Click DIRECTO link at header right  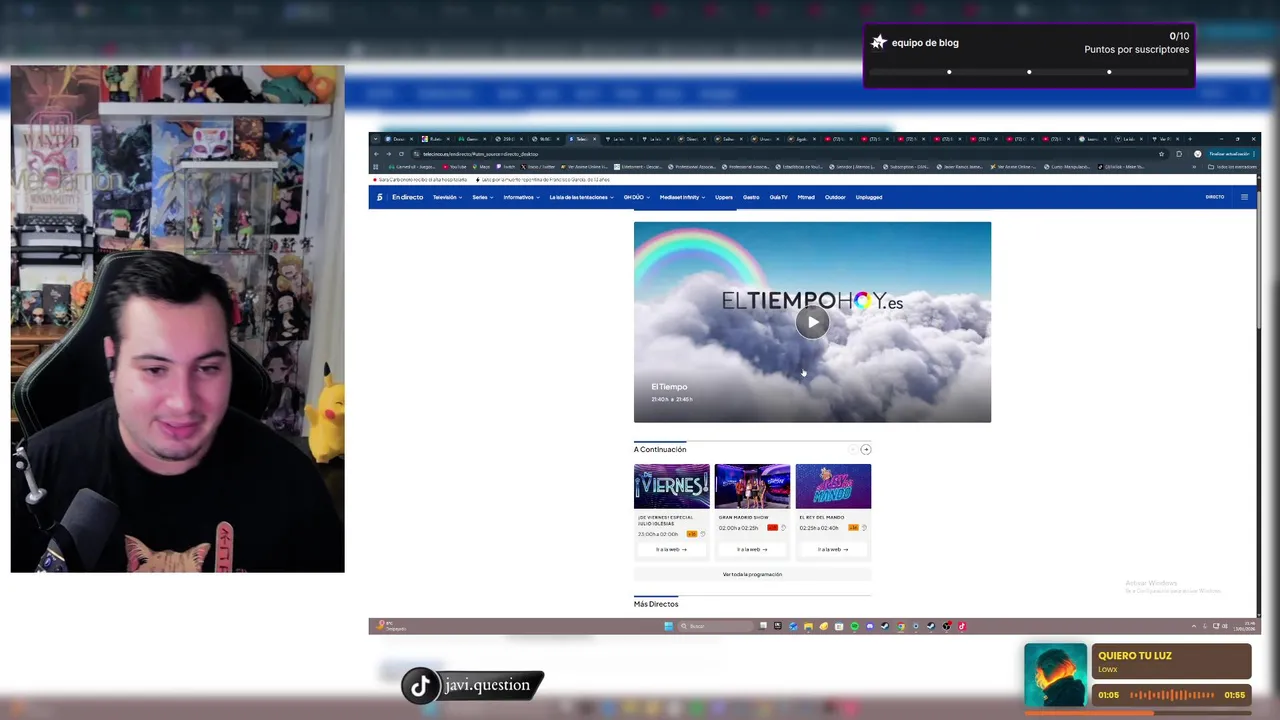coord(1215,197)
